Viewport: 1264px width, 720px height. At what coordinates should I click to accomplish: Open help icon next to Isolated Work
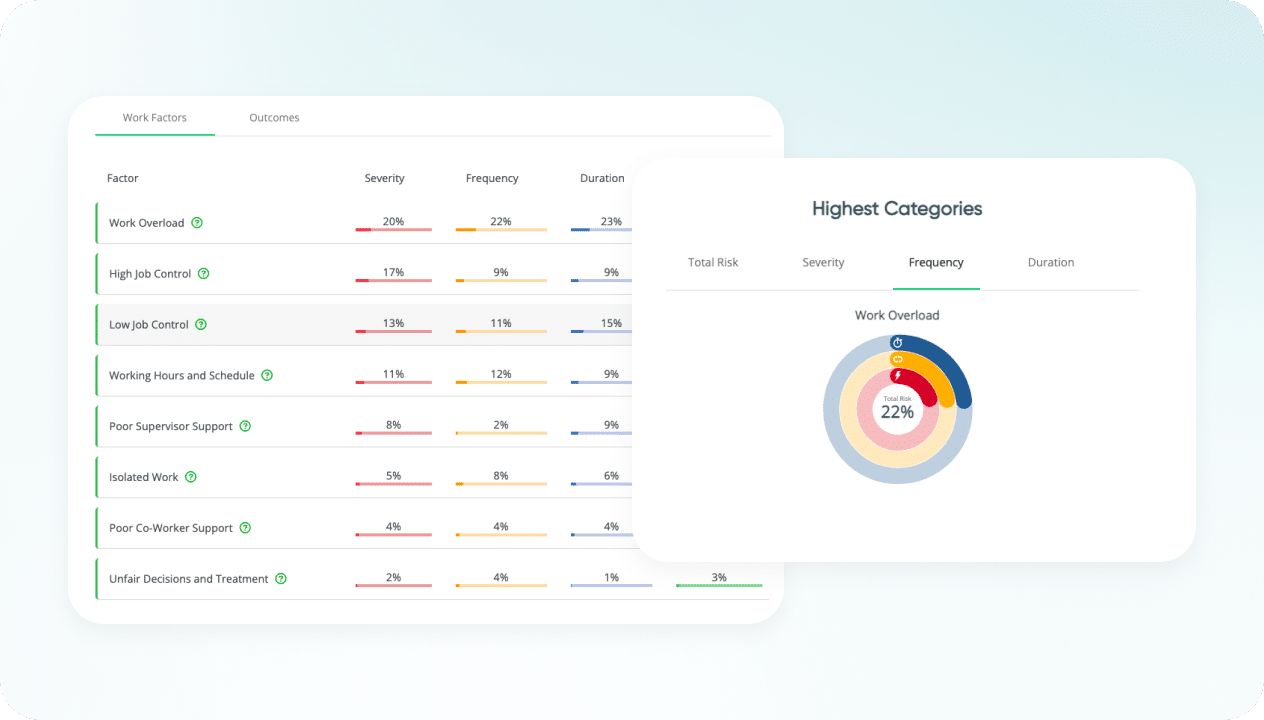(x=191, y=477)
